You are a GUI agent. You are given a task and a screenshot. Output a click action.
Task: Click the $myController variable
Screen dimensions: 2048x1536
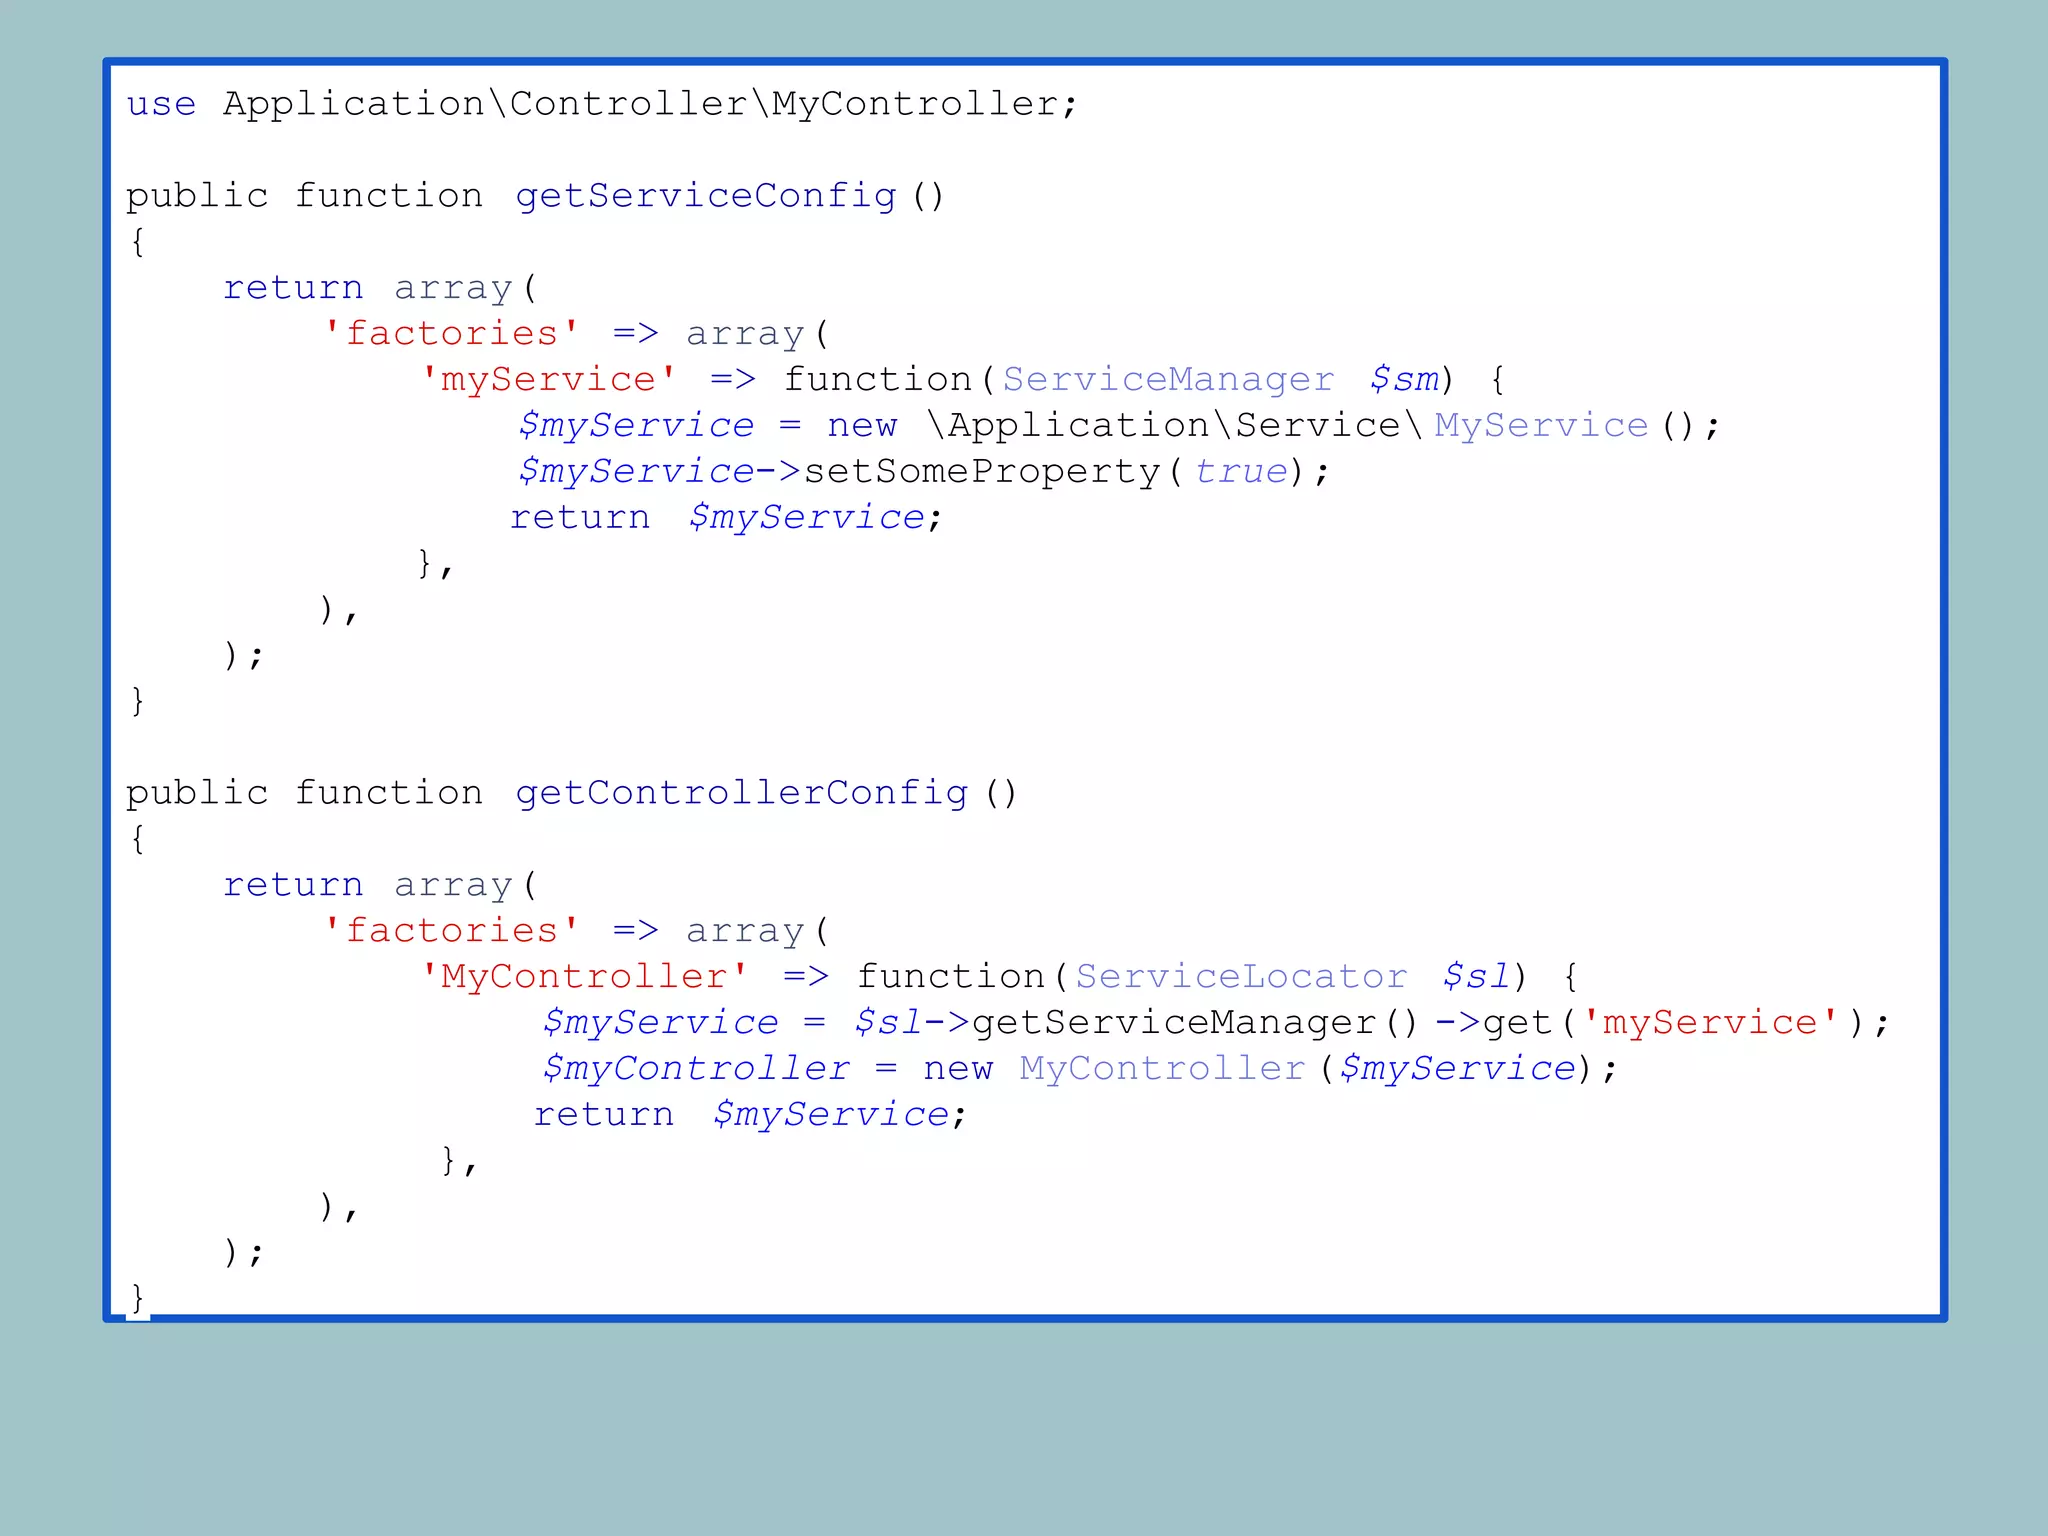coord(696,1068)
